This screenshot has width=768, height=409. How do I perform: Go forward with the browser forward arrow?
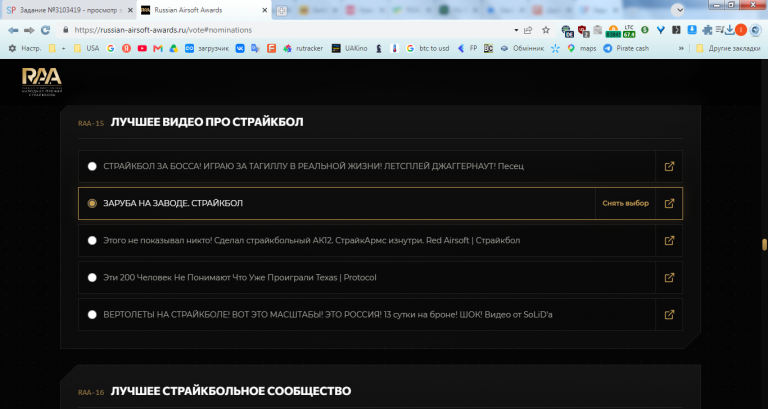point(29,30)
